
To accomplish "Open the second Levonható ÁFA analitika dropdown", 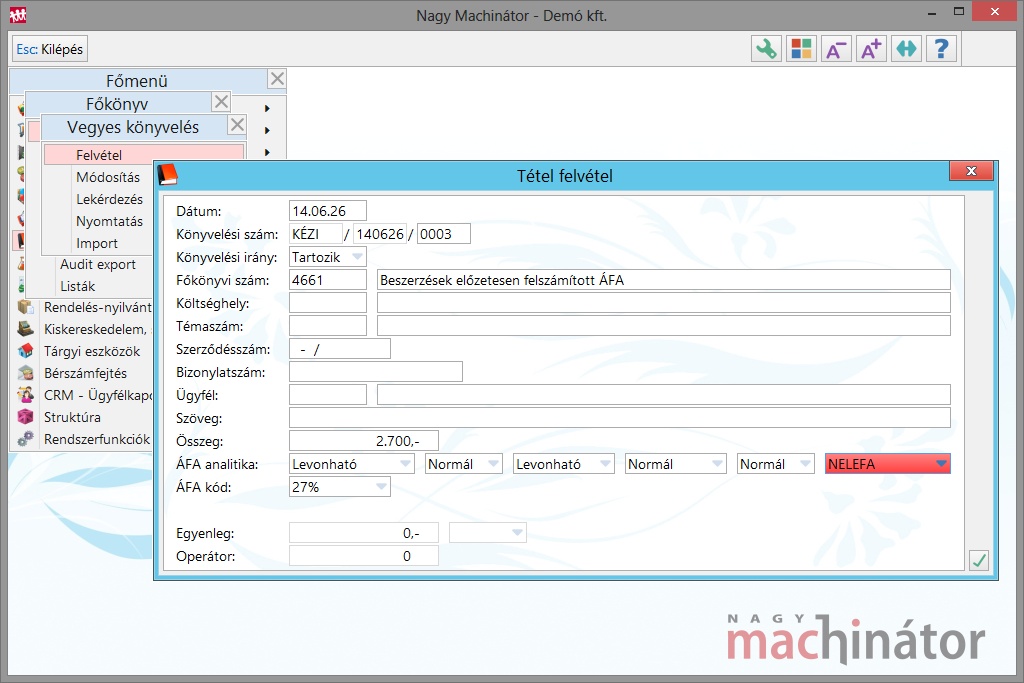I will pos(605,464).
